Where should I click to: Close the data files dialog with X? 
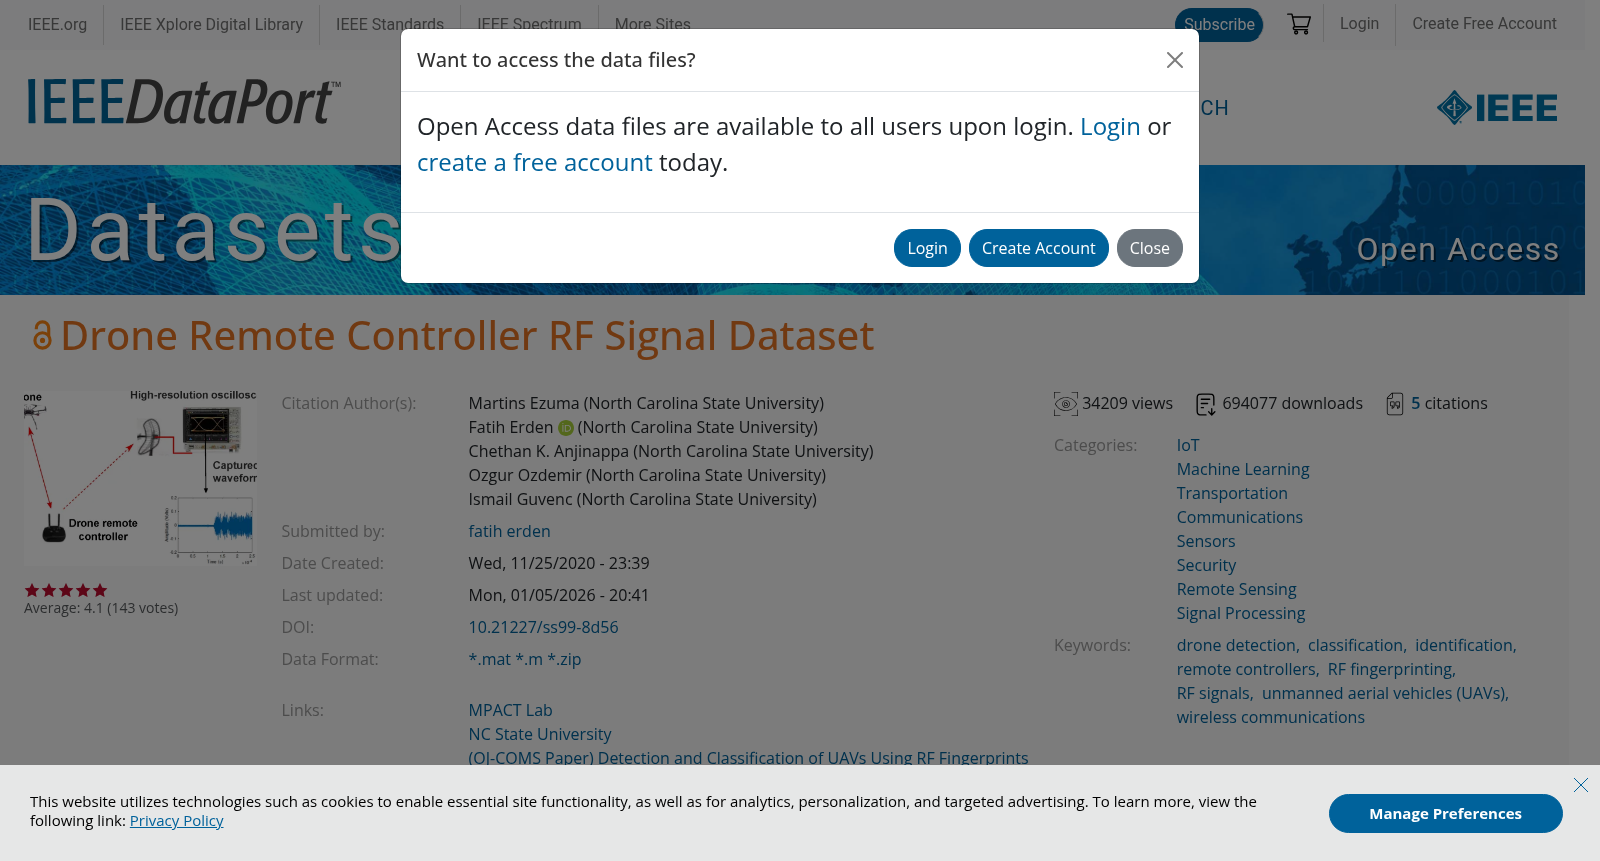point(1175,60)
